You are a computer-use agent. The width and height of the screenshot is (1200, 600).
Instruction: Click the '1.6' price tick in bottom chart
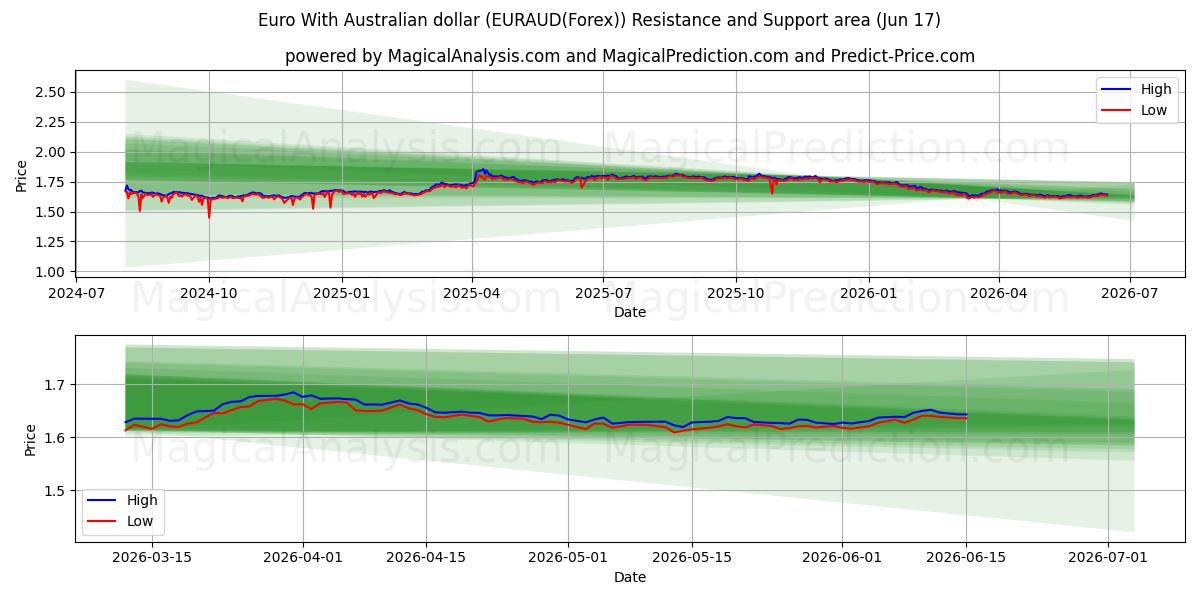pyautogui.click(x=56, y=438)
